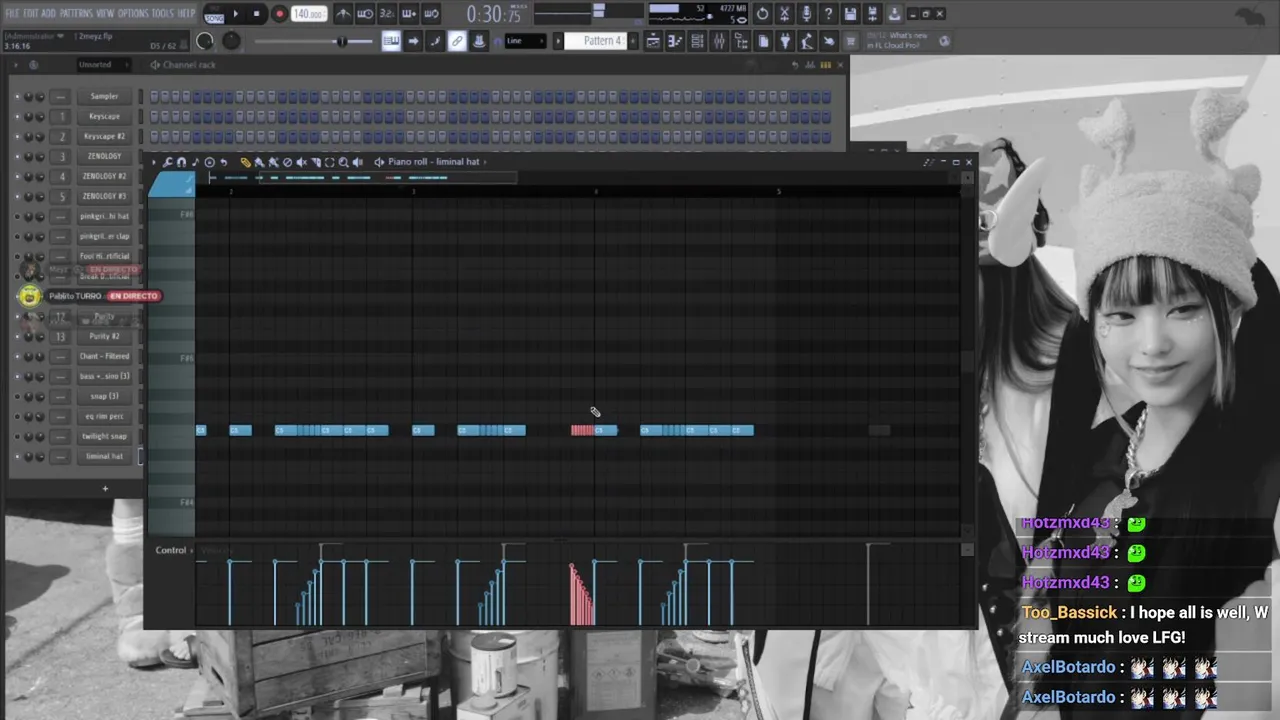Mute the eq rim perc channel LED
Viewport: 1280px width, 720px height.
coord(16,417)
